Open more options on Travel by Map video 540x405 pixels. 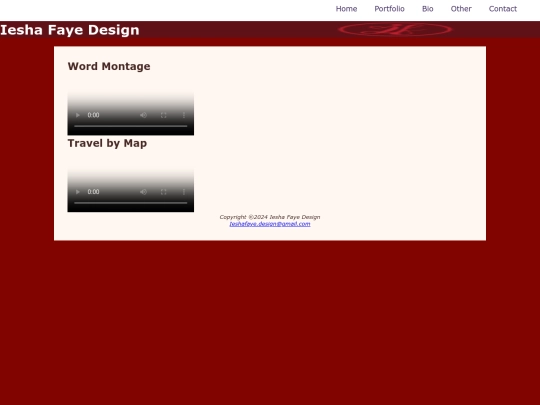[184, 192]
